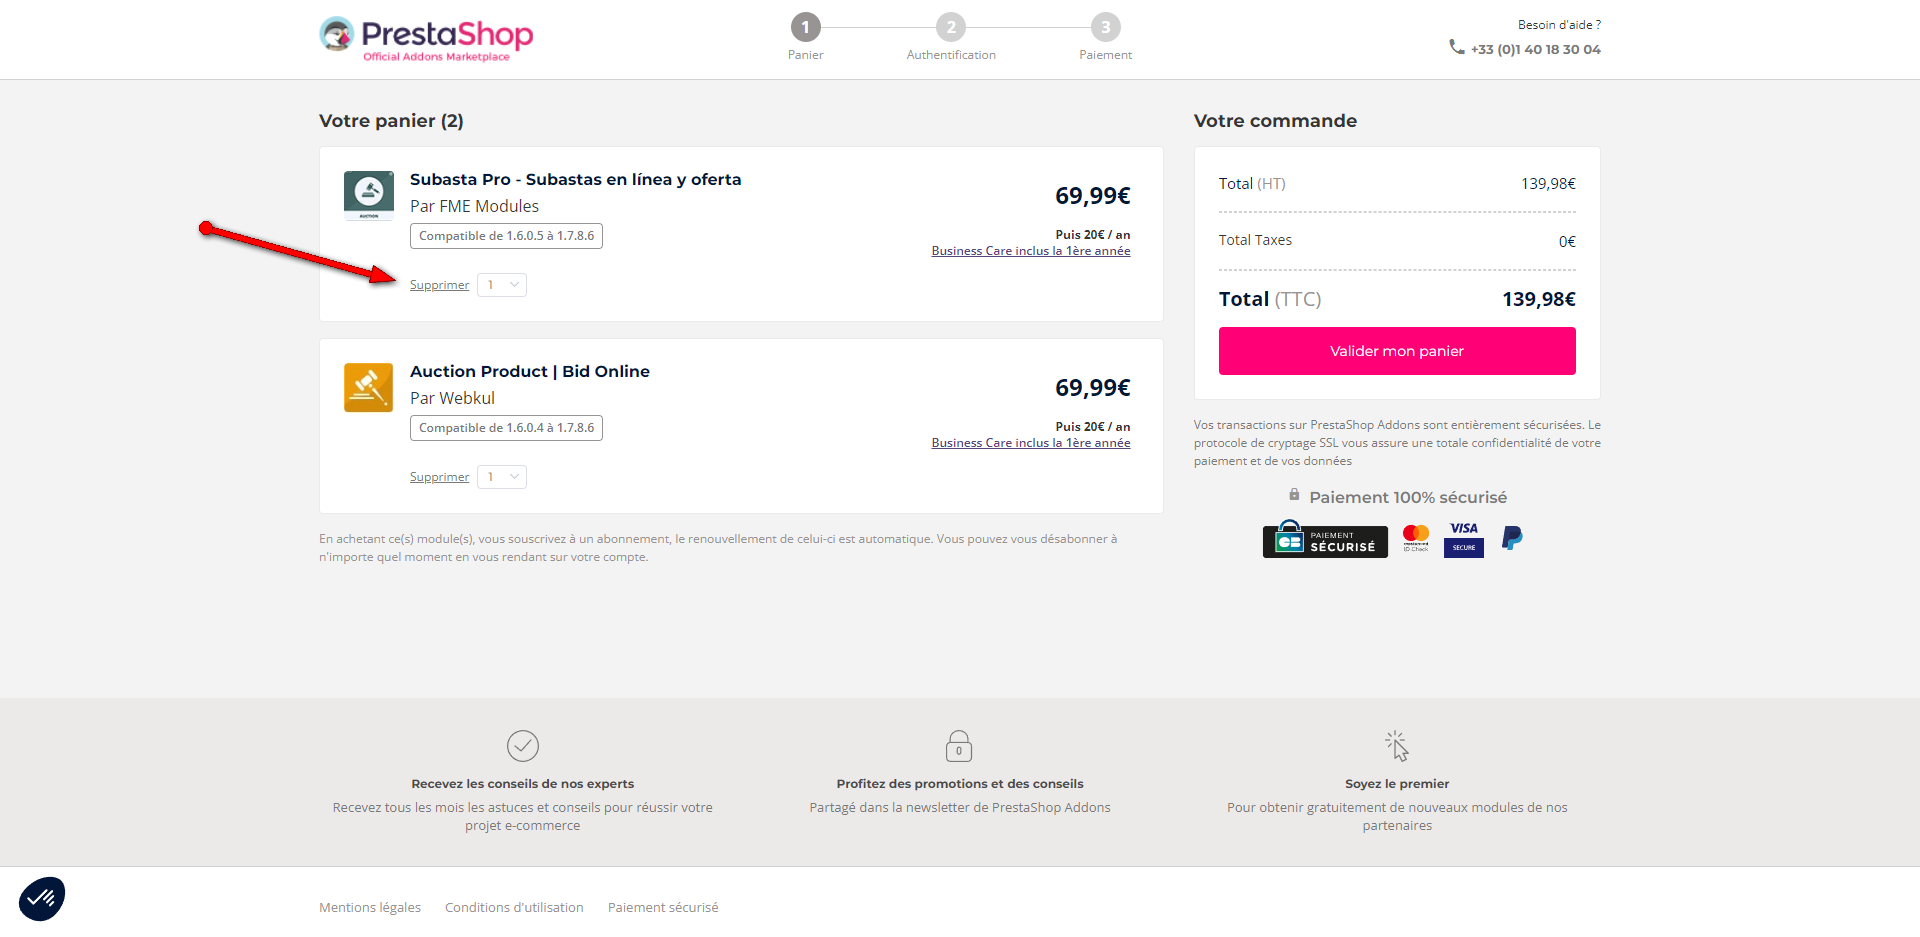Go to step 2 Authentification
This screenshot has width=1920, height=937.
click(950, 28)
